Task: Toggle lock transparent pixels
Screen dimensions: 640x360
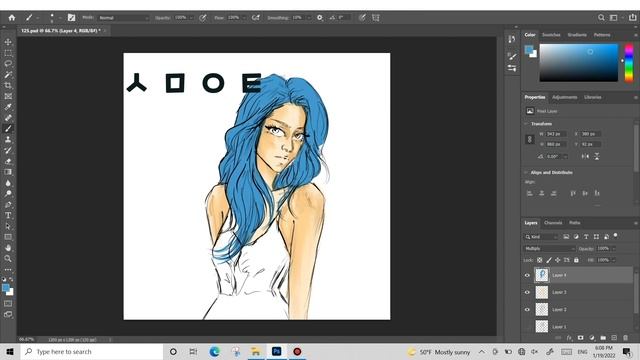Action: [540, 260]
